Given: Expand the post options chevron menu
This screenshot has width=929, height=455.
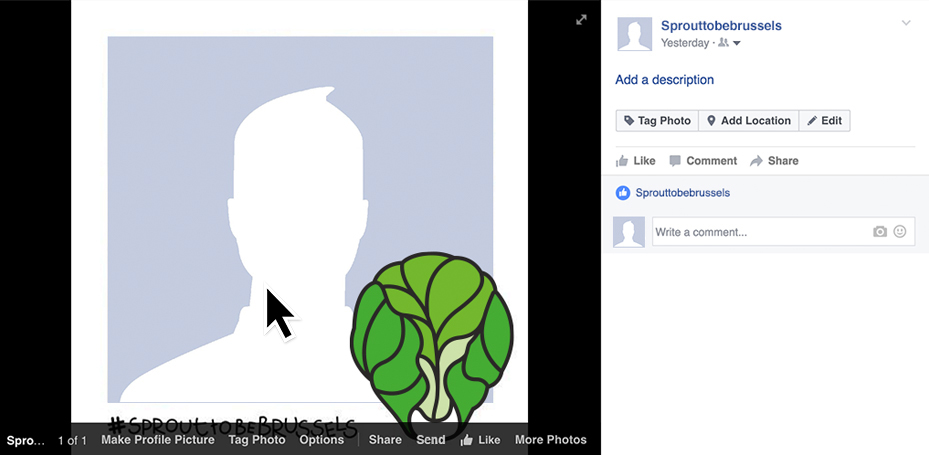Looking at the screenshot, I should [x=906, y=23].
